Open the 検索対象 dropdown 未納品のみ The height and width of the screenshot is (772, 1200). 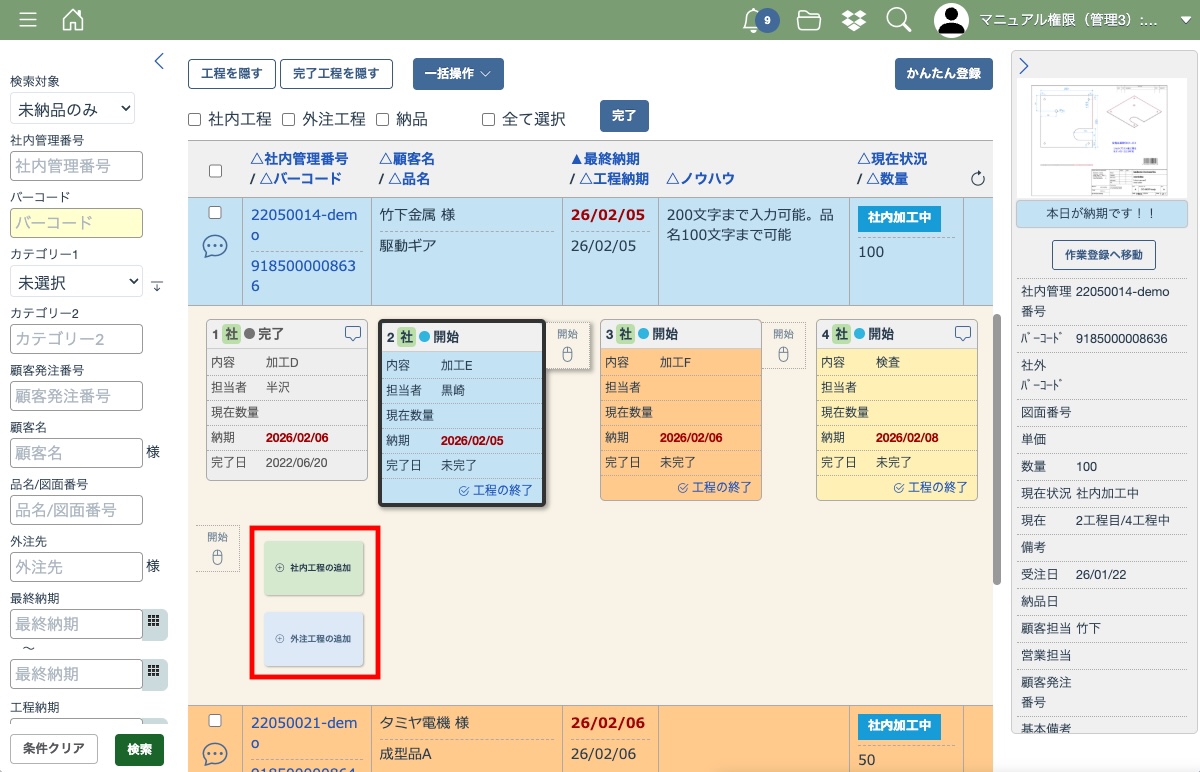(x=72, y=109)
